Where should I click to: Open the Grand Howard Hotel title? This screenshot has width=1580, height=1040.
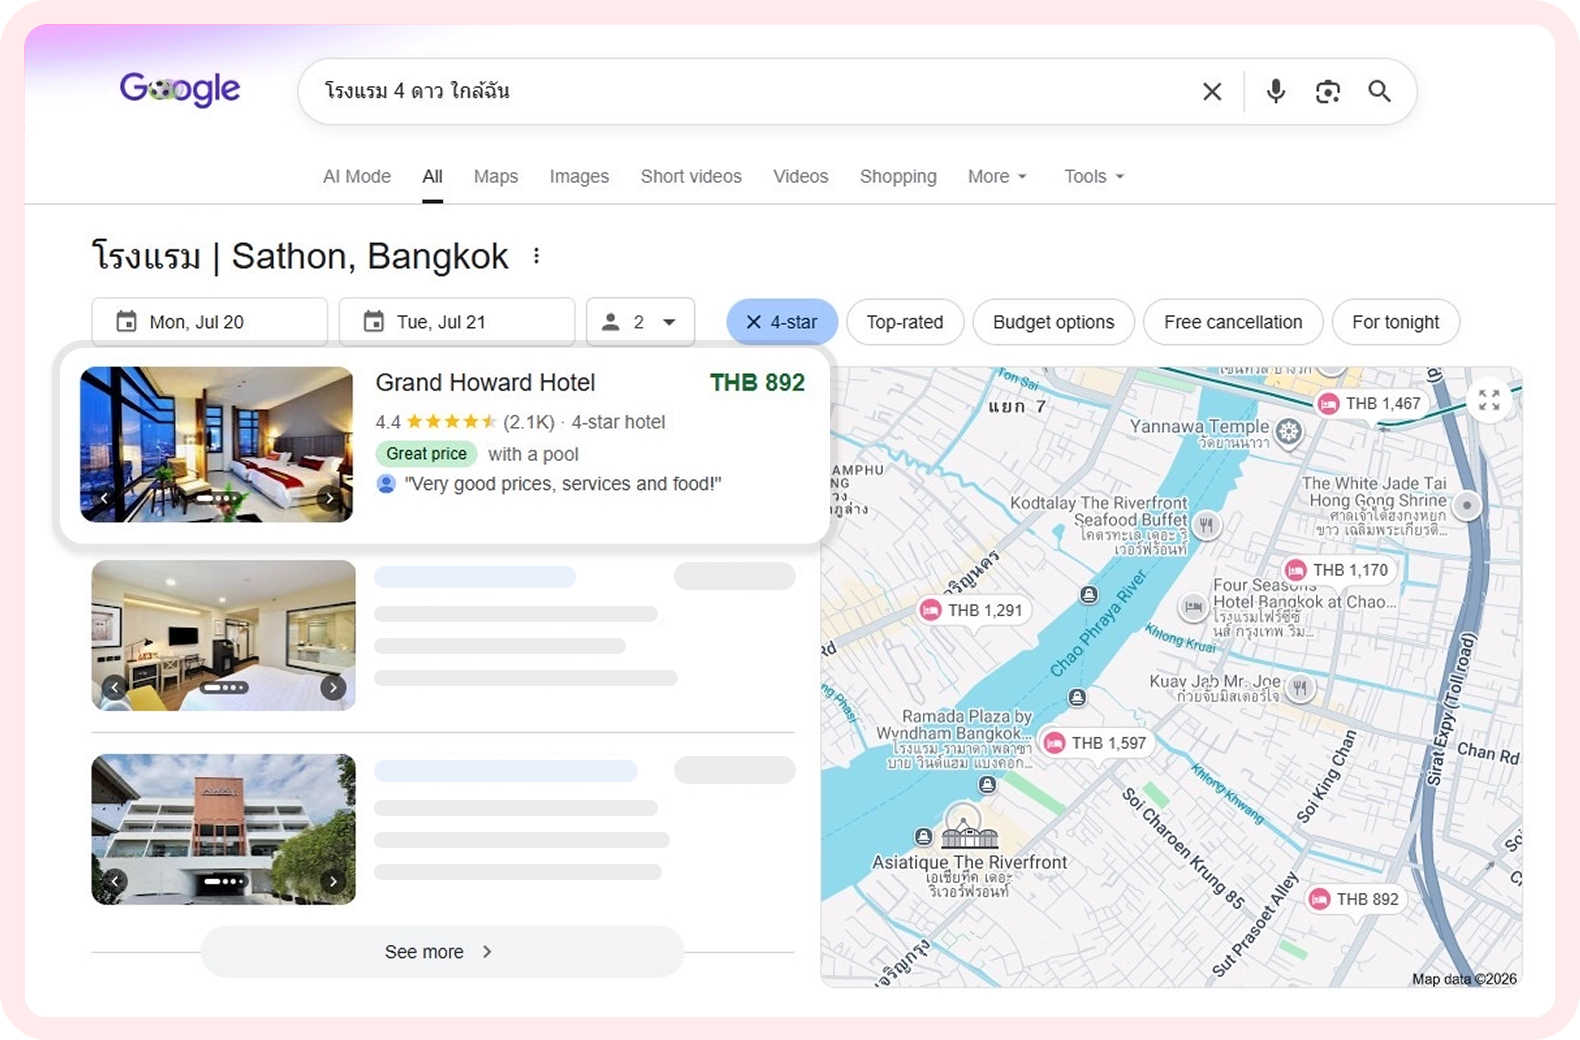coord(485,383)
